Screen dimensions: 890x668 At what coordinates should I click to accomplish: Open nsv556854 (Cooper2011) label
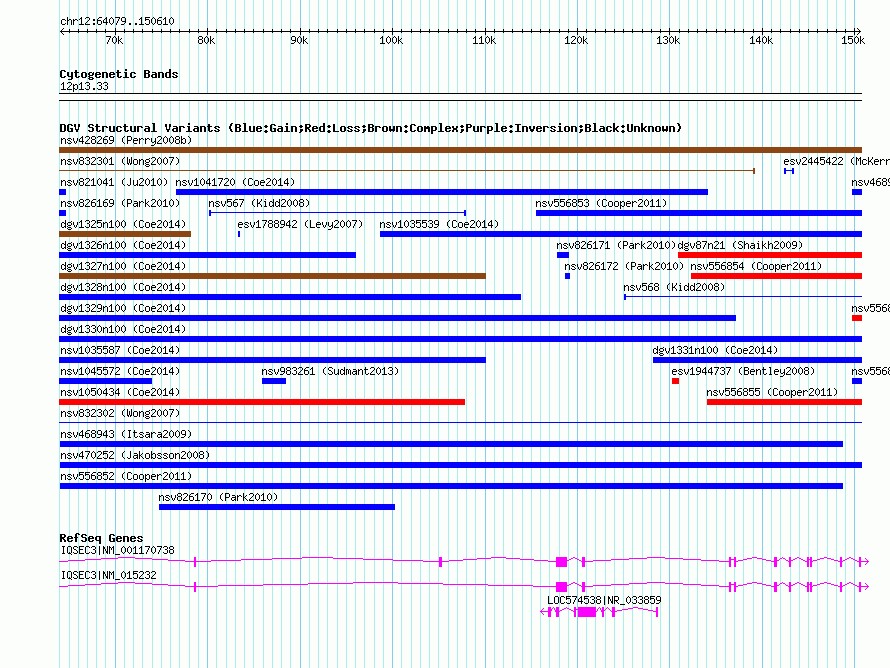756,266
